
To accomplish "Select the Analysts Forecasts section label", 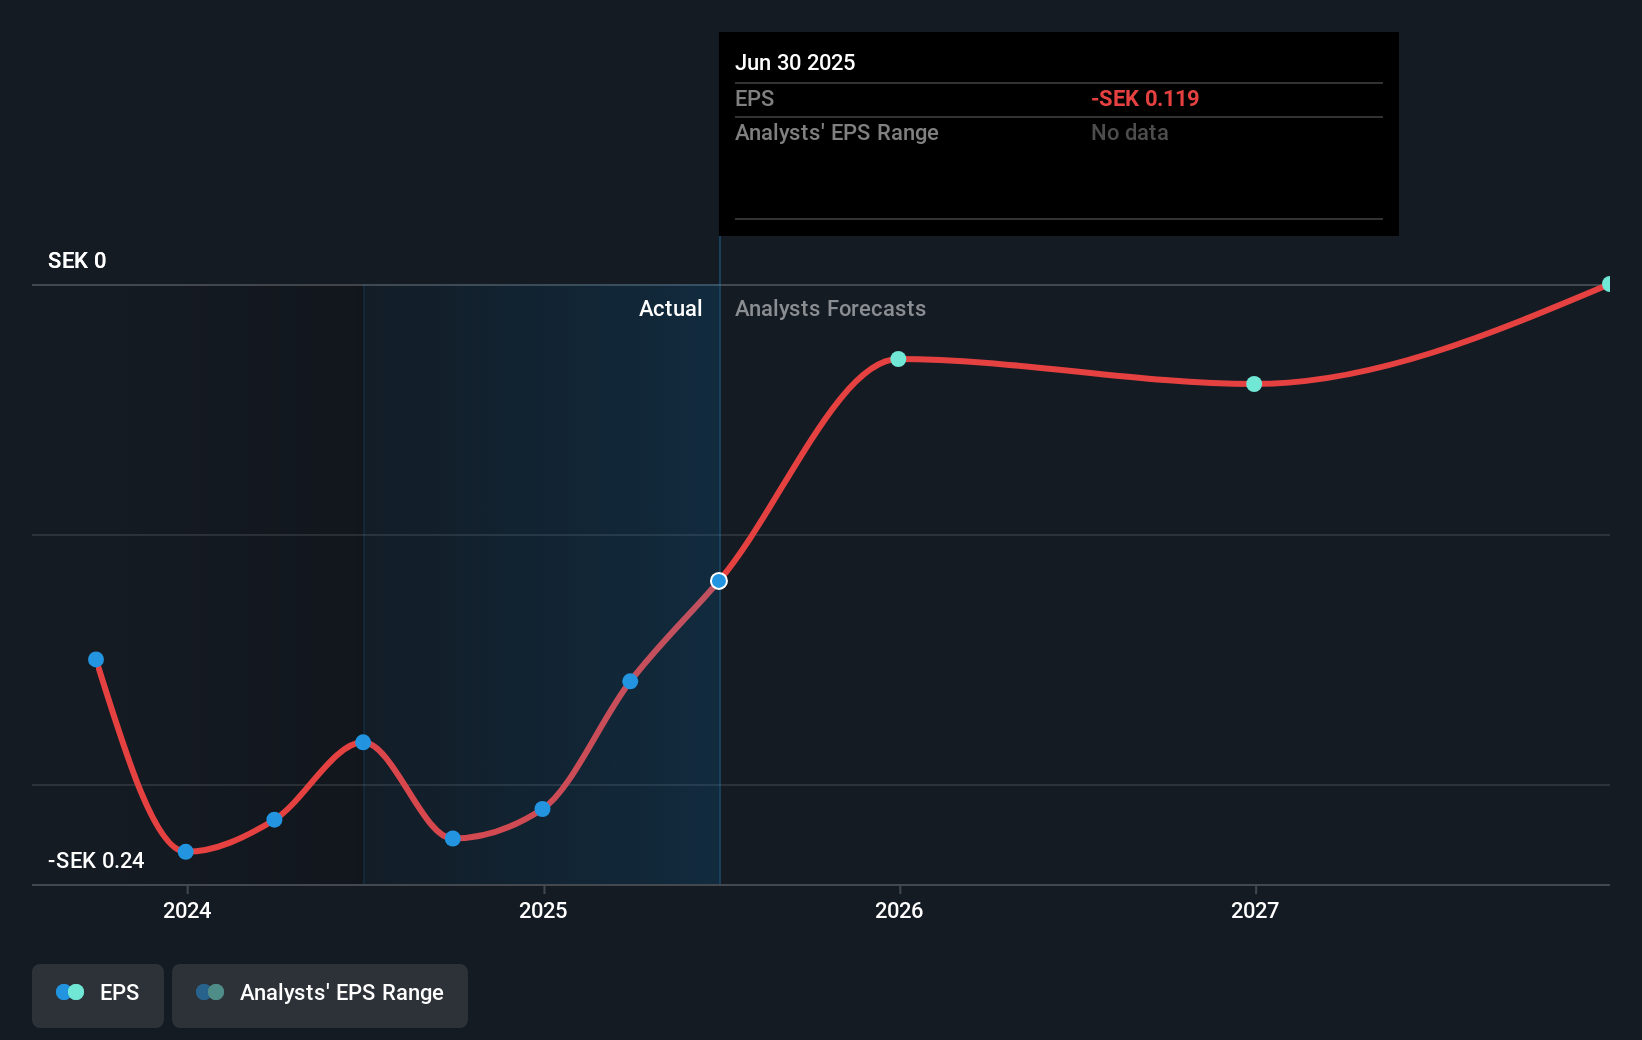I will coord(830,308).
